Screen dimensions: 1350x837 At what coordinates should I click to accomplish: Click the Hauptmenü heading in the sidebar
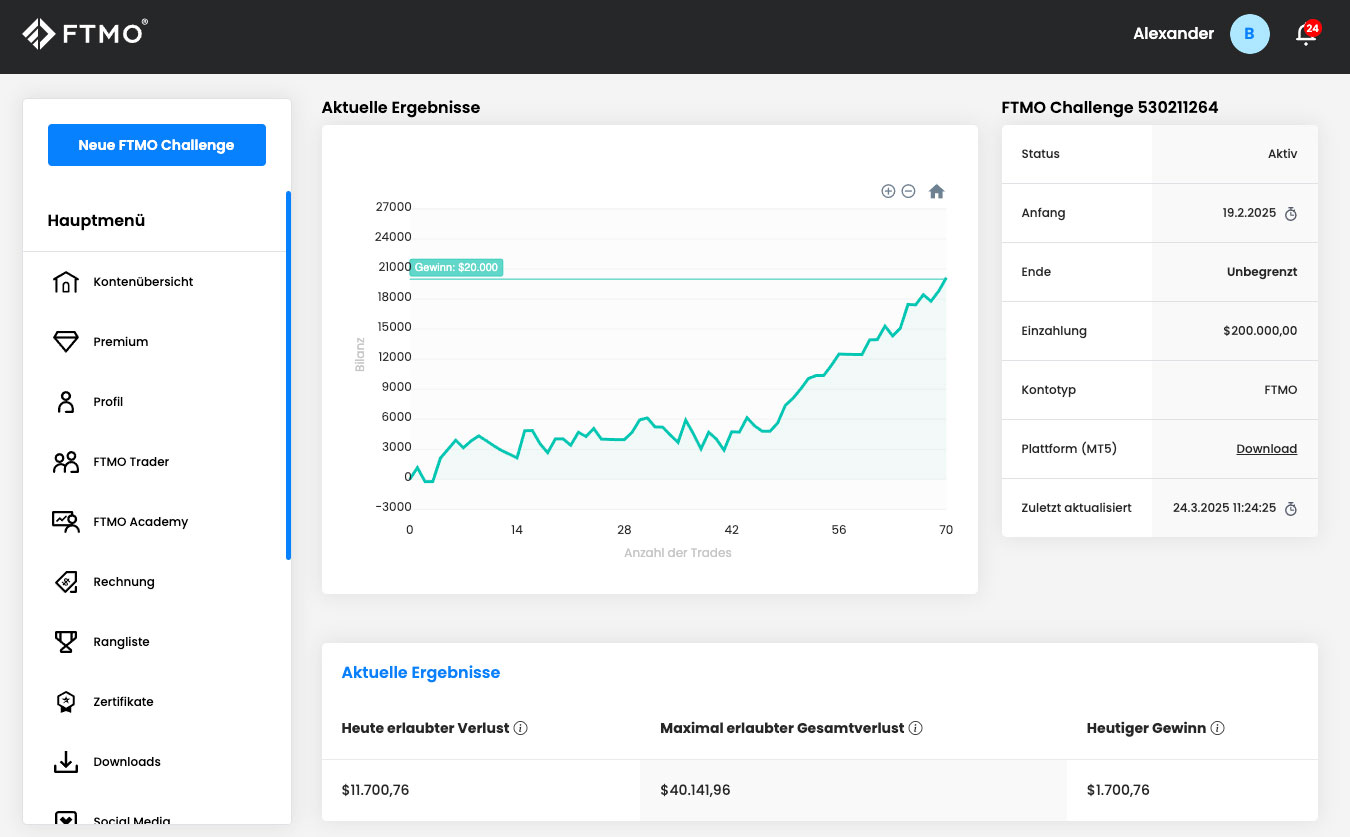pyautogui.click(x=96, y=221)
